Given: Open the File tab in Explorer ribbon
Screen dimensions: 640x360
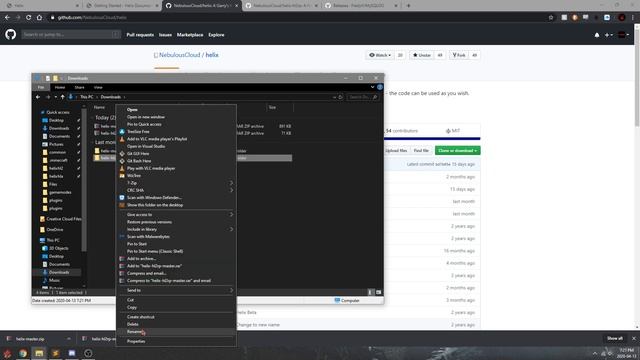Looking at the screenshot, I should tap(41, 87).
